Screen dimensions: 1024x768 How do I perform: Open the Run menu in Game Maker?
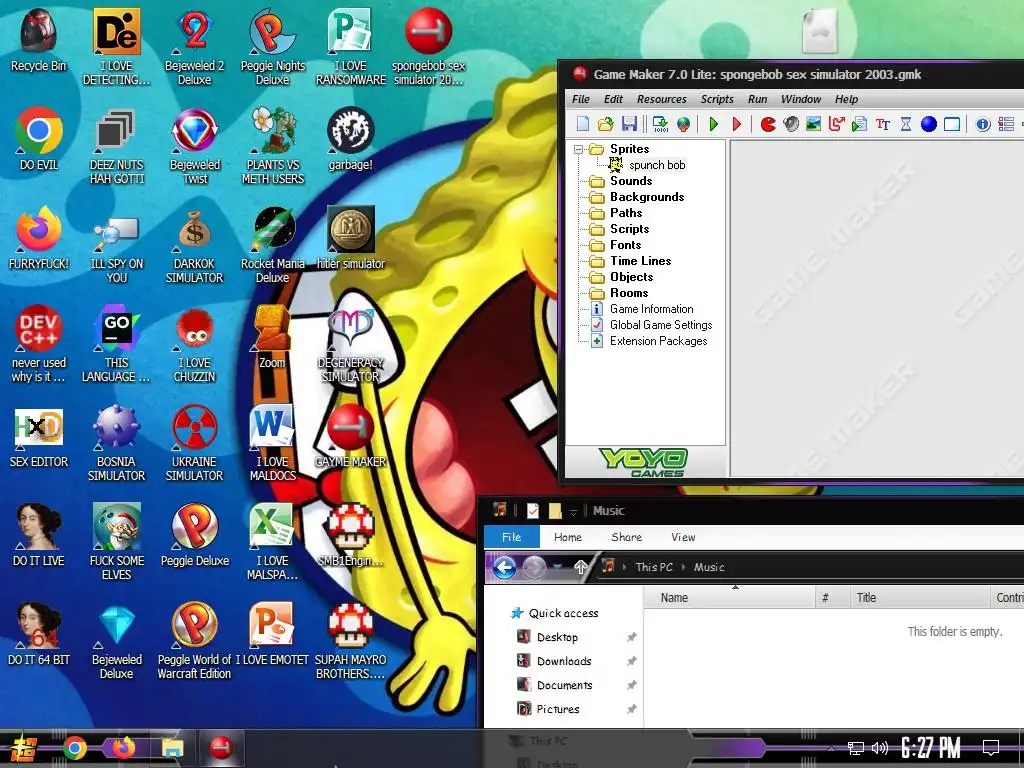[x=758, y=99]
